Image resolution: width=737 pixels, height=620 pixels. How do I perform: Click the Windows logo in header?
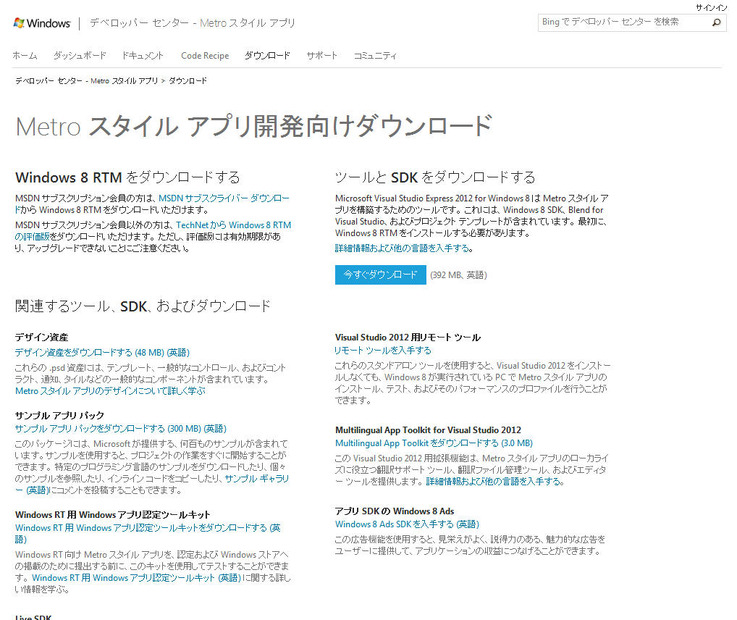point(42,23)
